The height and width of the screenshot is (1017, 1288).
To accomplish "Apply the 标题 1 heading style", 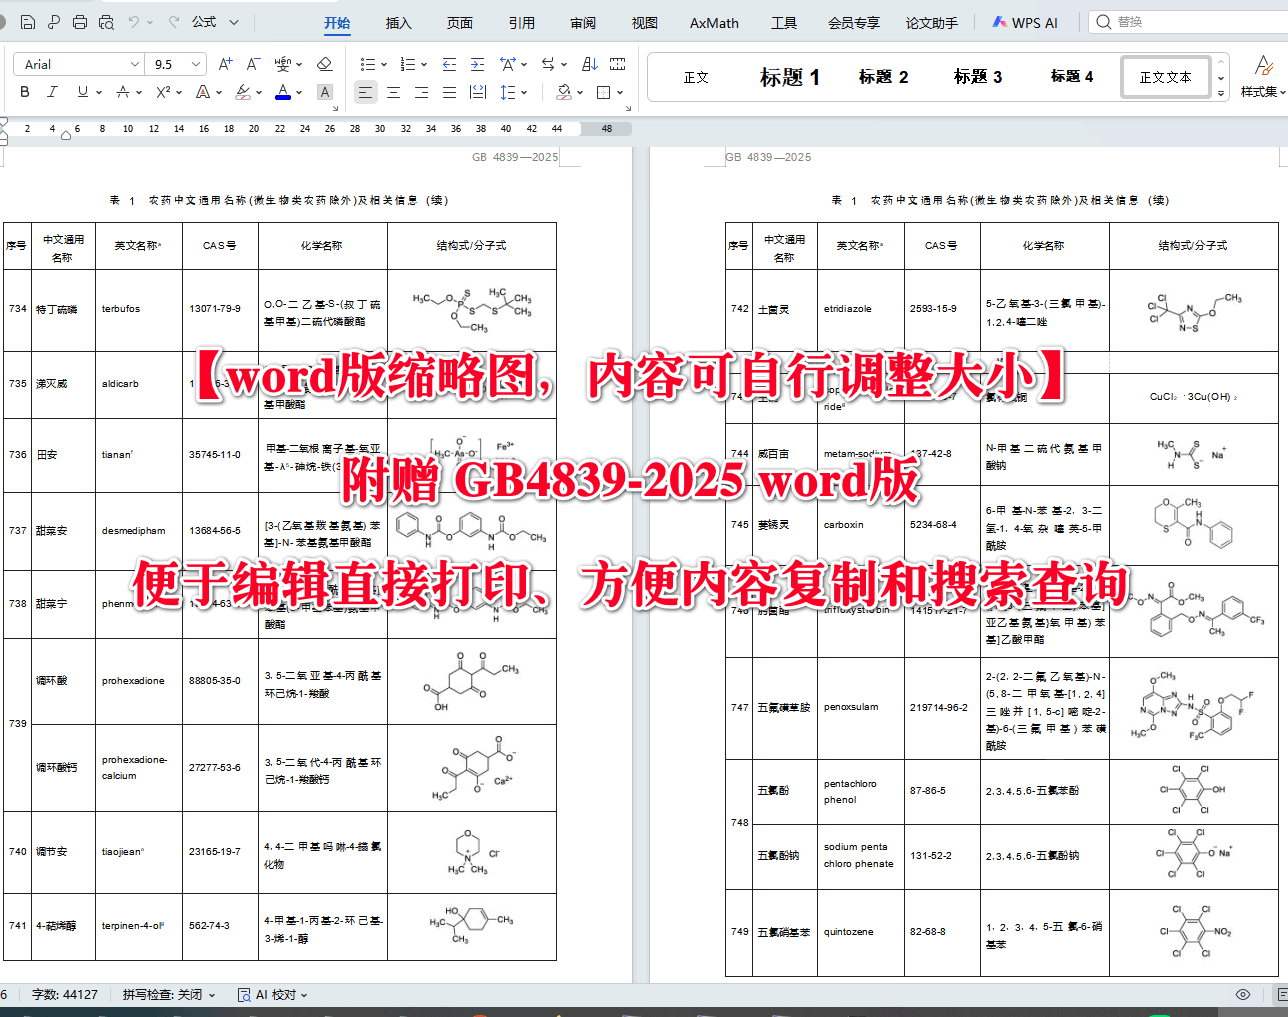I will [x=790, y=76].
